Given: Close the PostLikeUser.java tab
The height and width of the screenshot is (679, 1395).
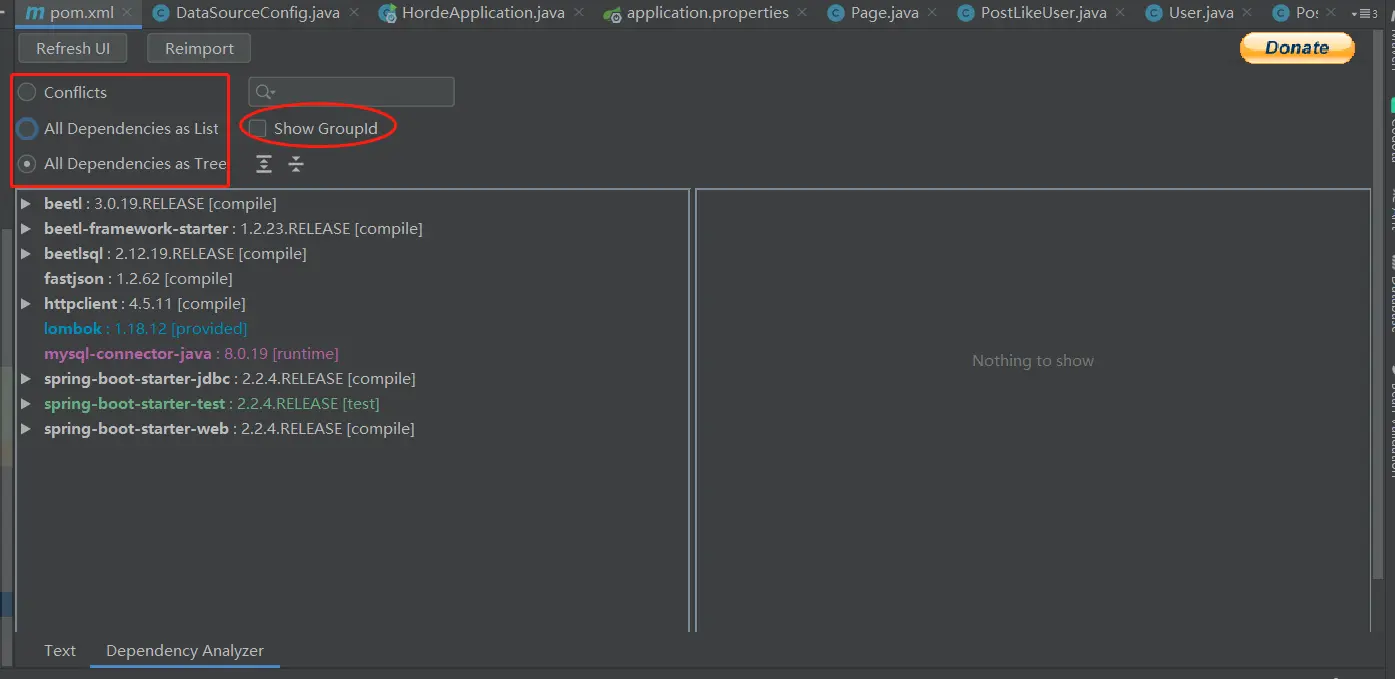Looking at the screenshot, I should coord(1121,13).
